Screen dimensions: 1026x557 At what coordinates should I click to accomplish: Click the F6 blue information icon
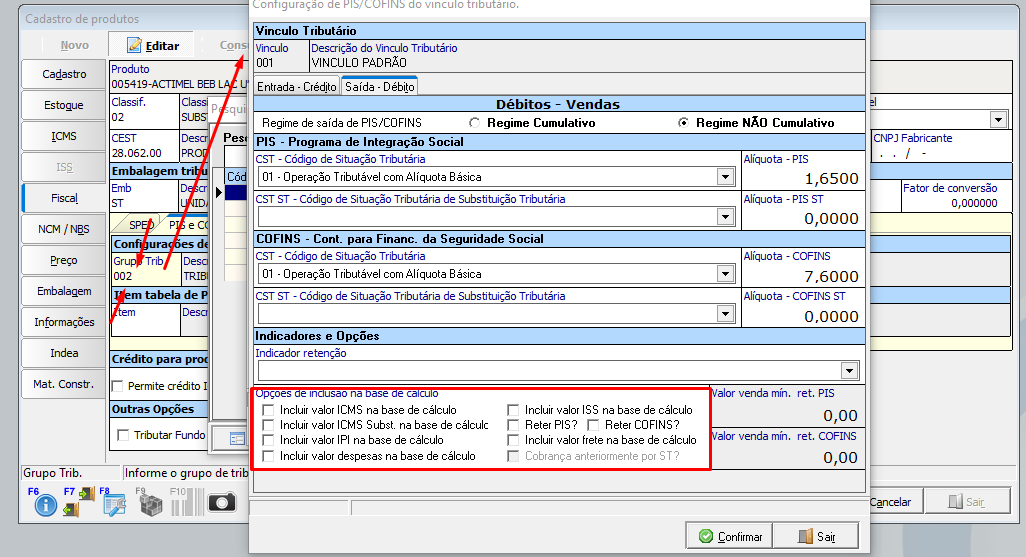click(x=45, y=505)
